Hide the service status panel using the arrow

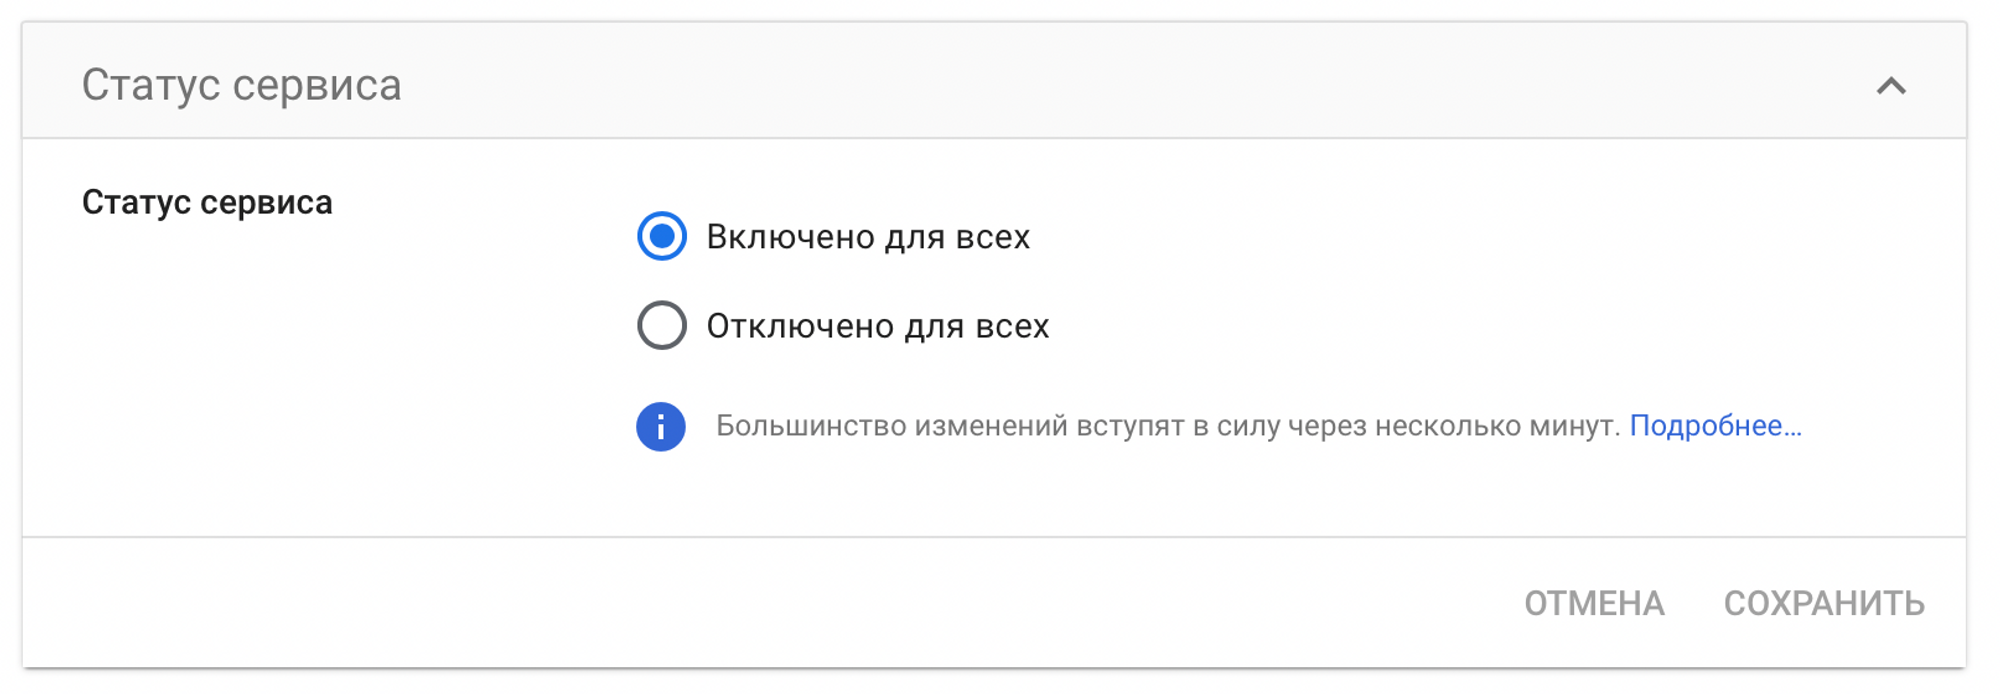click(1890, 86)
